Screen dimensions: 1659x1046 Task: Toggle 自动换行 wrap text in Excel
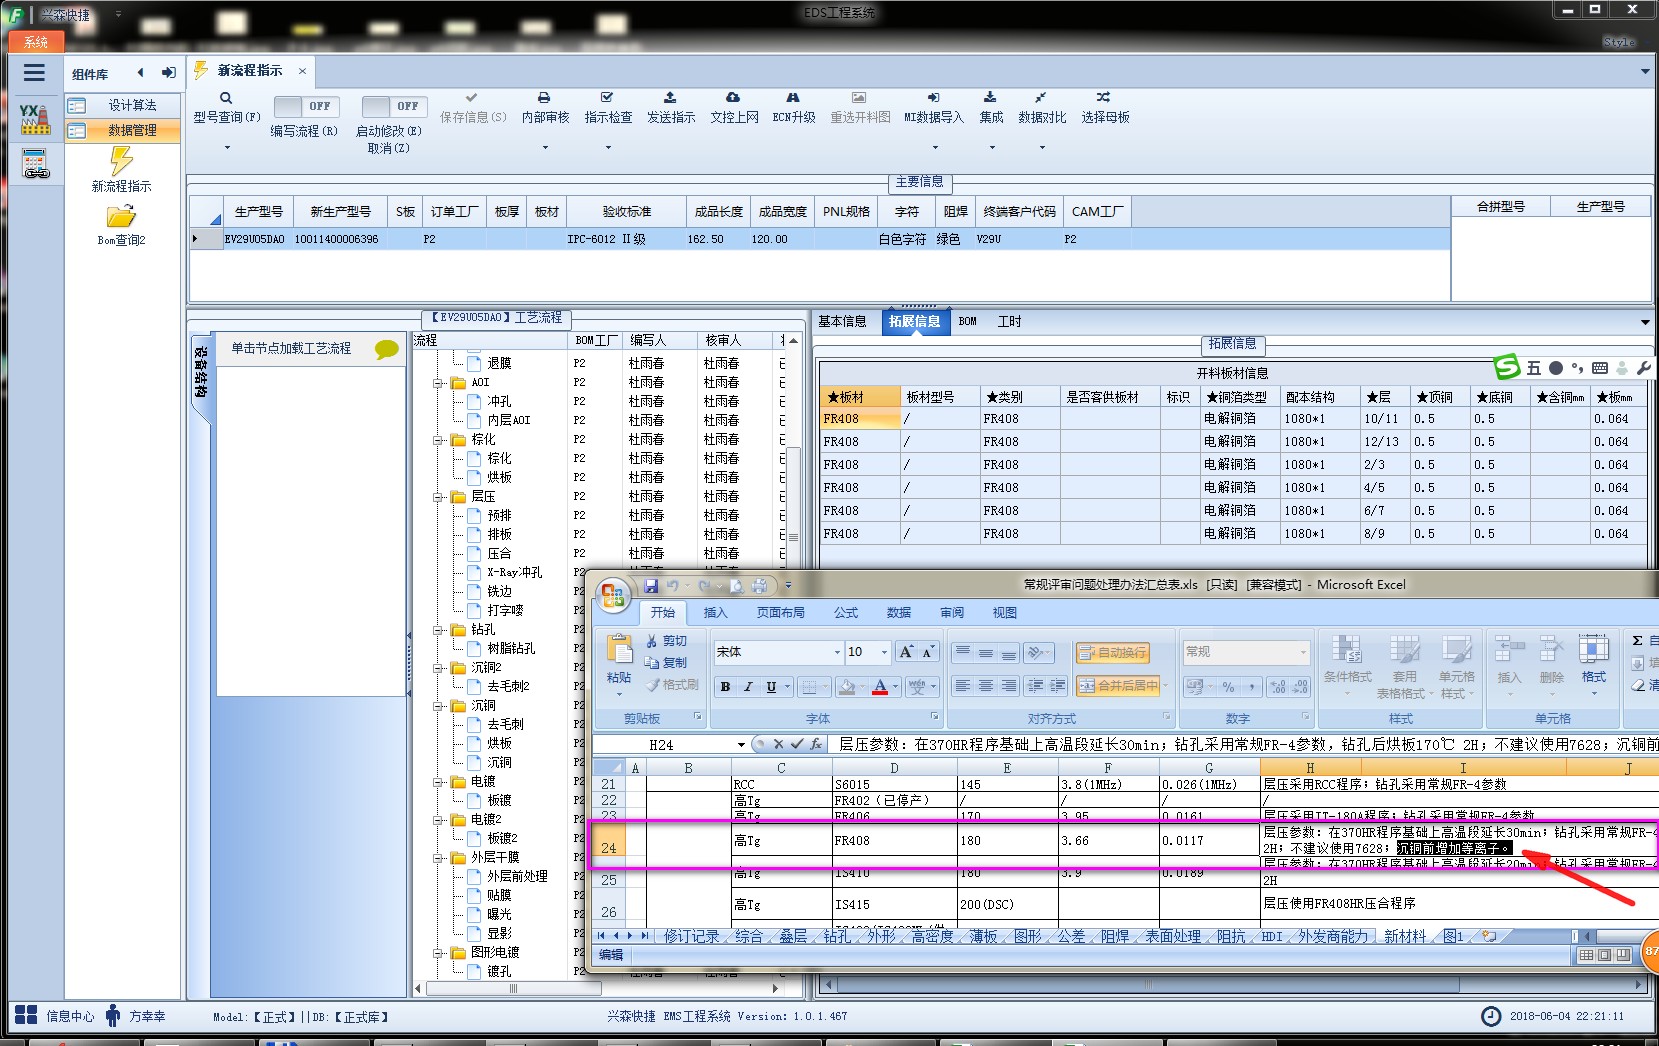[x=1112, y=653]
